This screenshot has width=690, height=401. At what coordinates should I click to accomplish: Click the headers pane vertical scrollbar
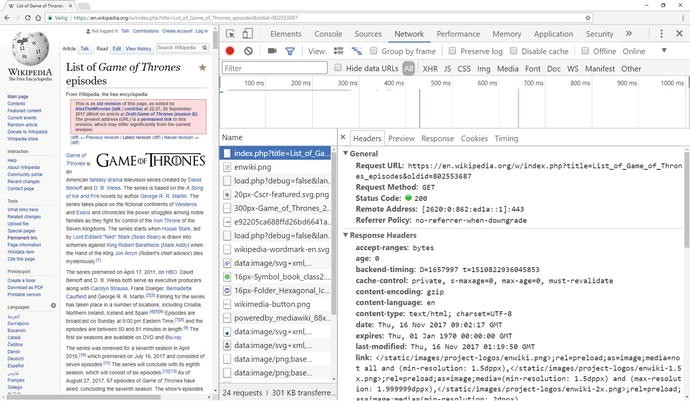(x=687, y=198)
